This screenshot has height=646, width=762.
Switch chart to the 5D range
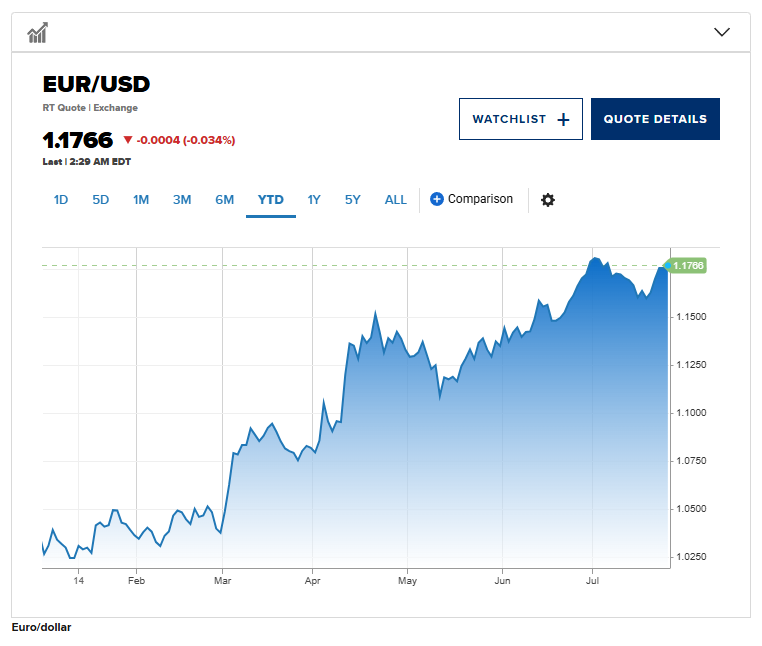(x=101, y=199)
